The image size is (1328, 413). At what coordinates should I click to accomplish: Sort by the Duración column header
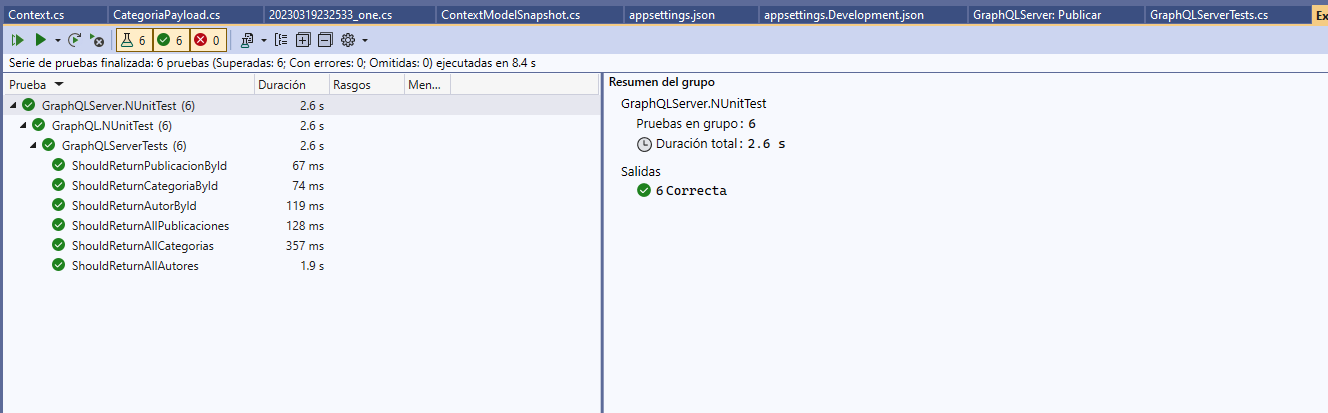tap(291, 85)
